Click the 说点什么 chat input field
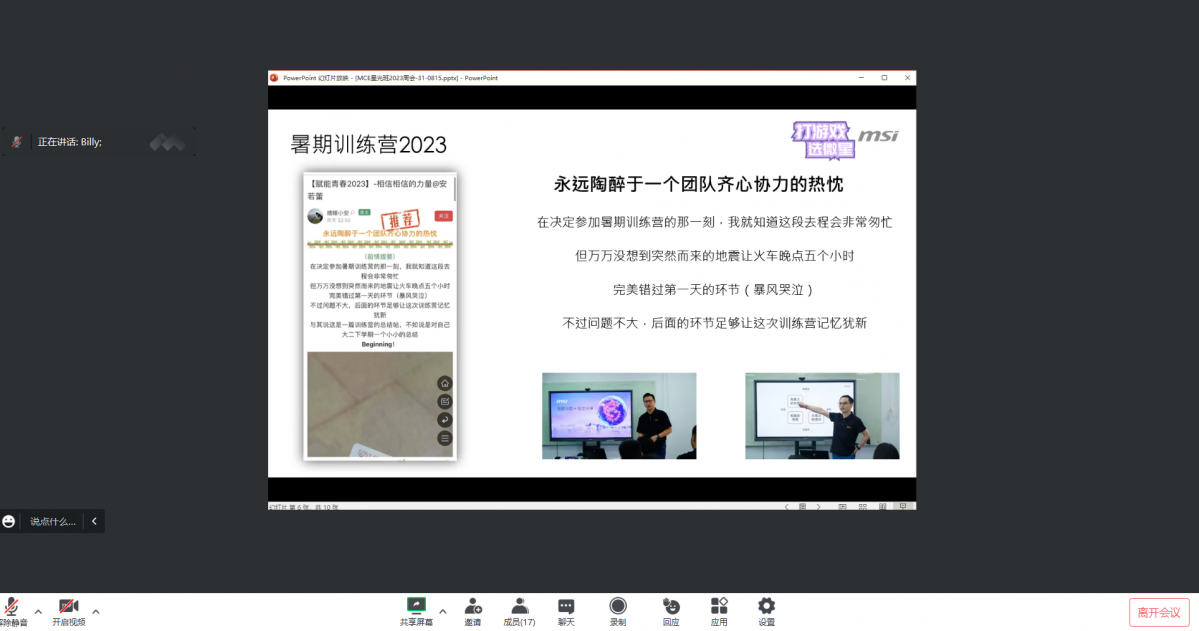 [x=52, y=521]
